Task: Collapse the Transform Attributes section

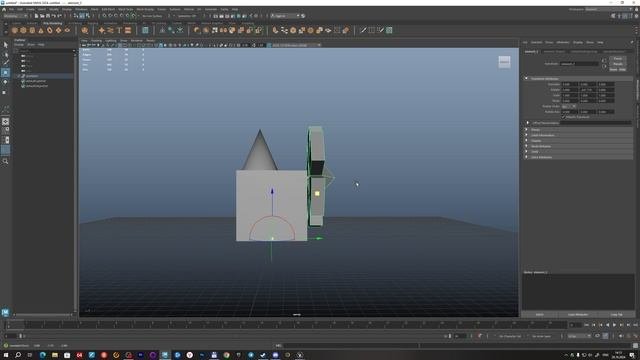Action: point(526,78)
